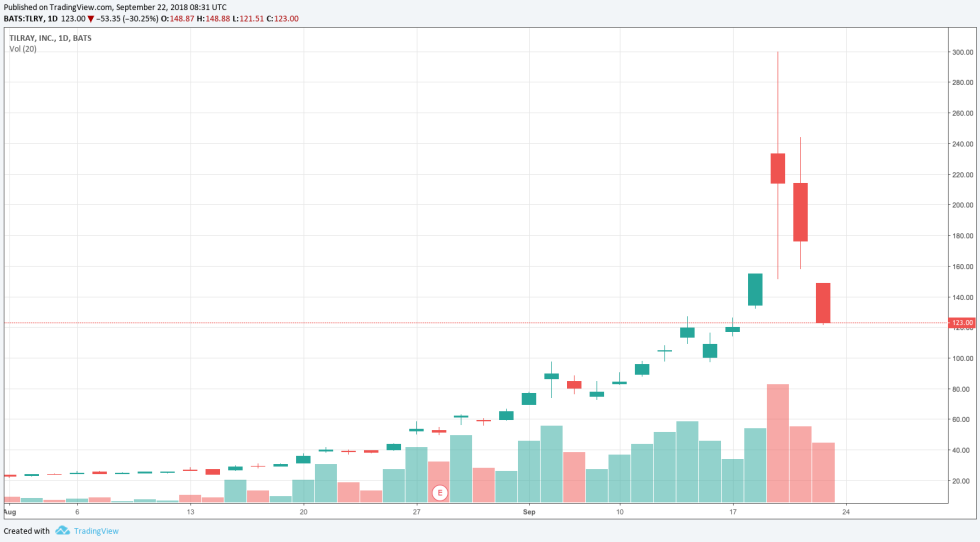Click the TradingView cloud logo icon
Image resolution: width=980 pixels, height=542 pixels.
(x=62, y=531)
